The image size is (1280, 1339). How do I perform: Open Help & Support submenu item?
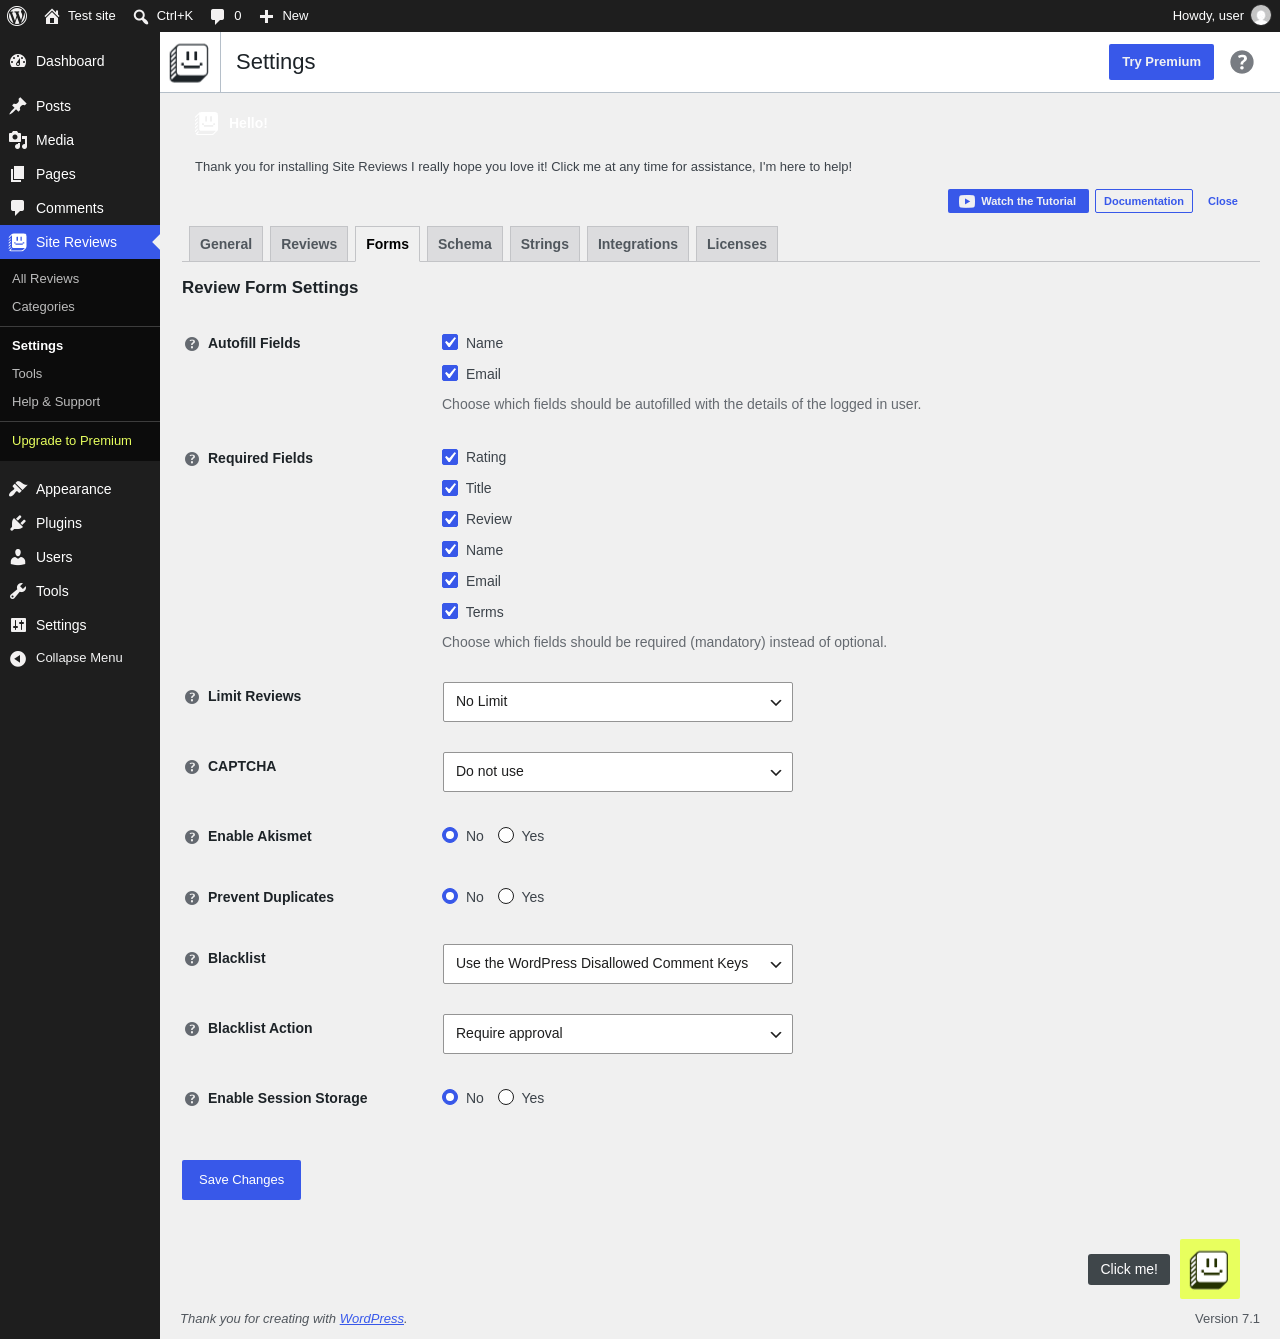point(56,402)
